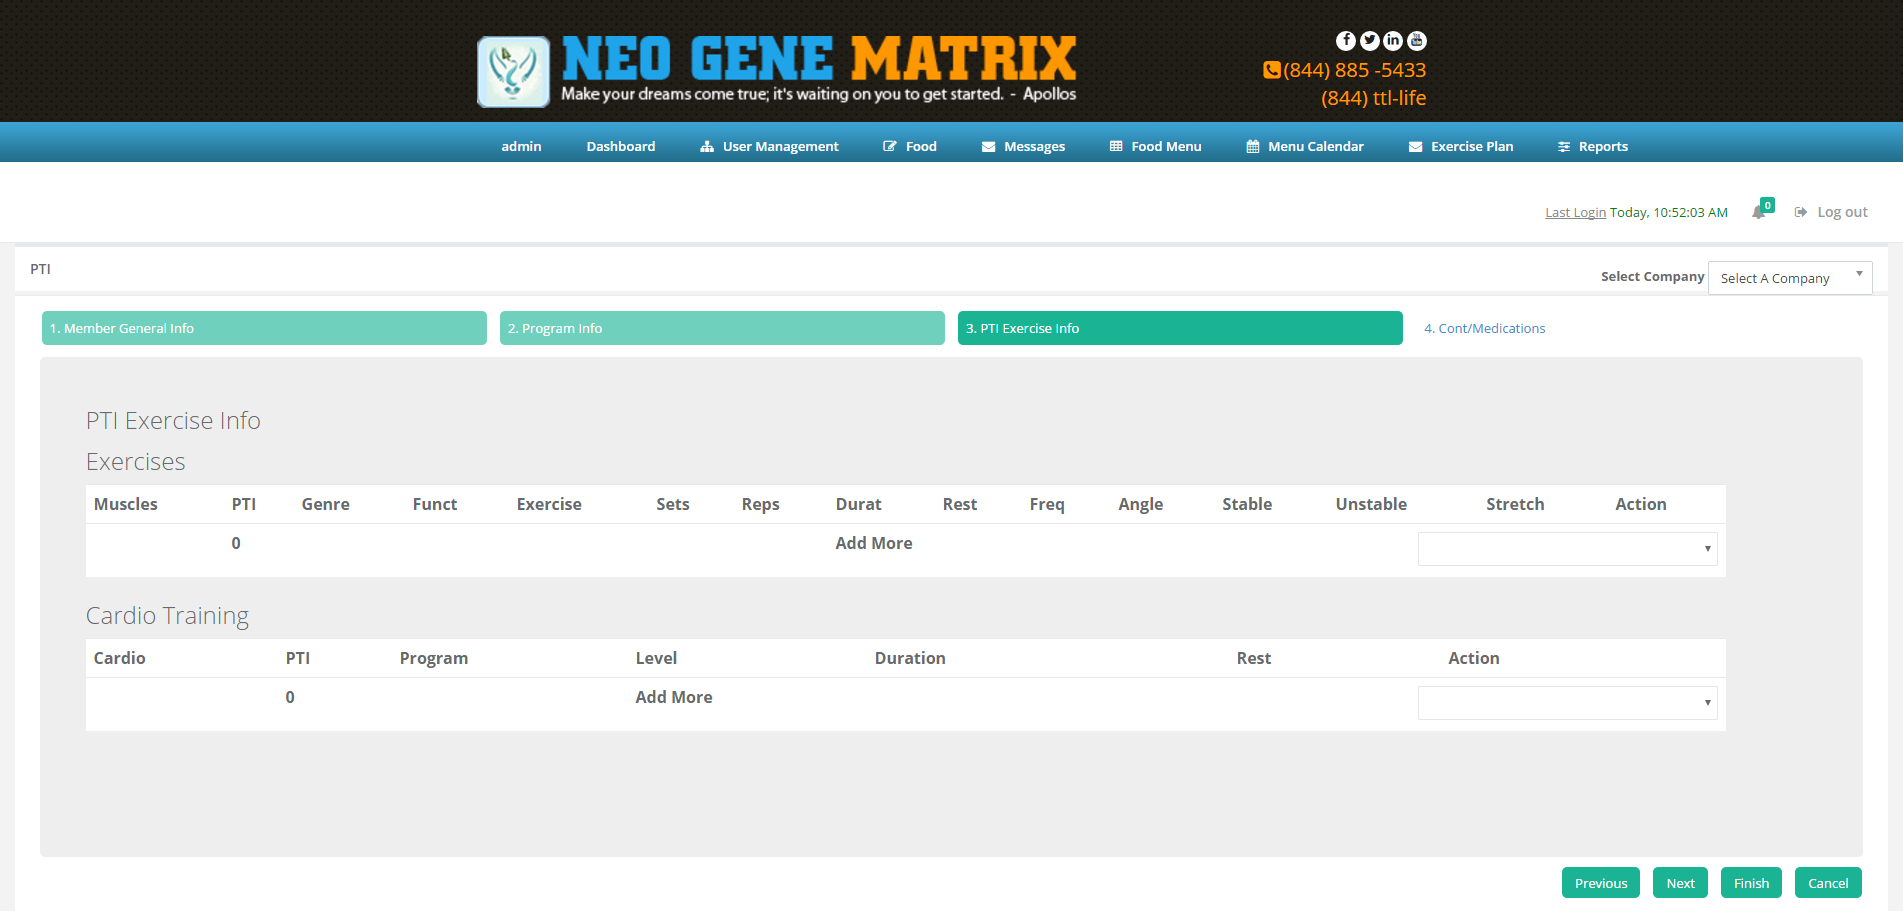Click the Funct column header
The width and height of the screenshot is (1903, 911).
point(435,504)
